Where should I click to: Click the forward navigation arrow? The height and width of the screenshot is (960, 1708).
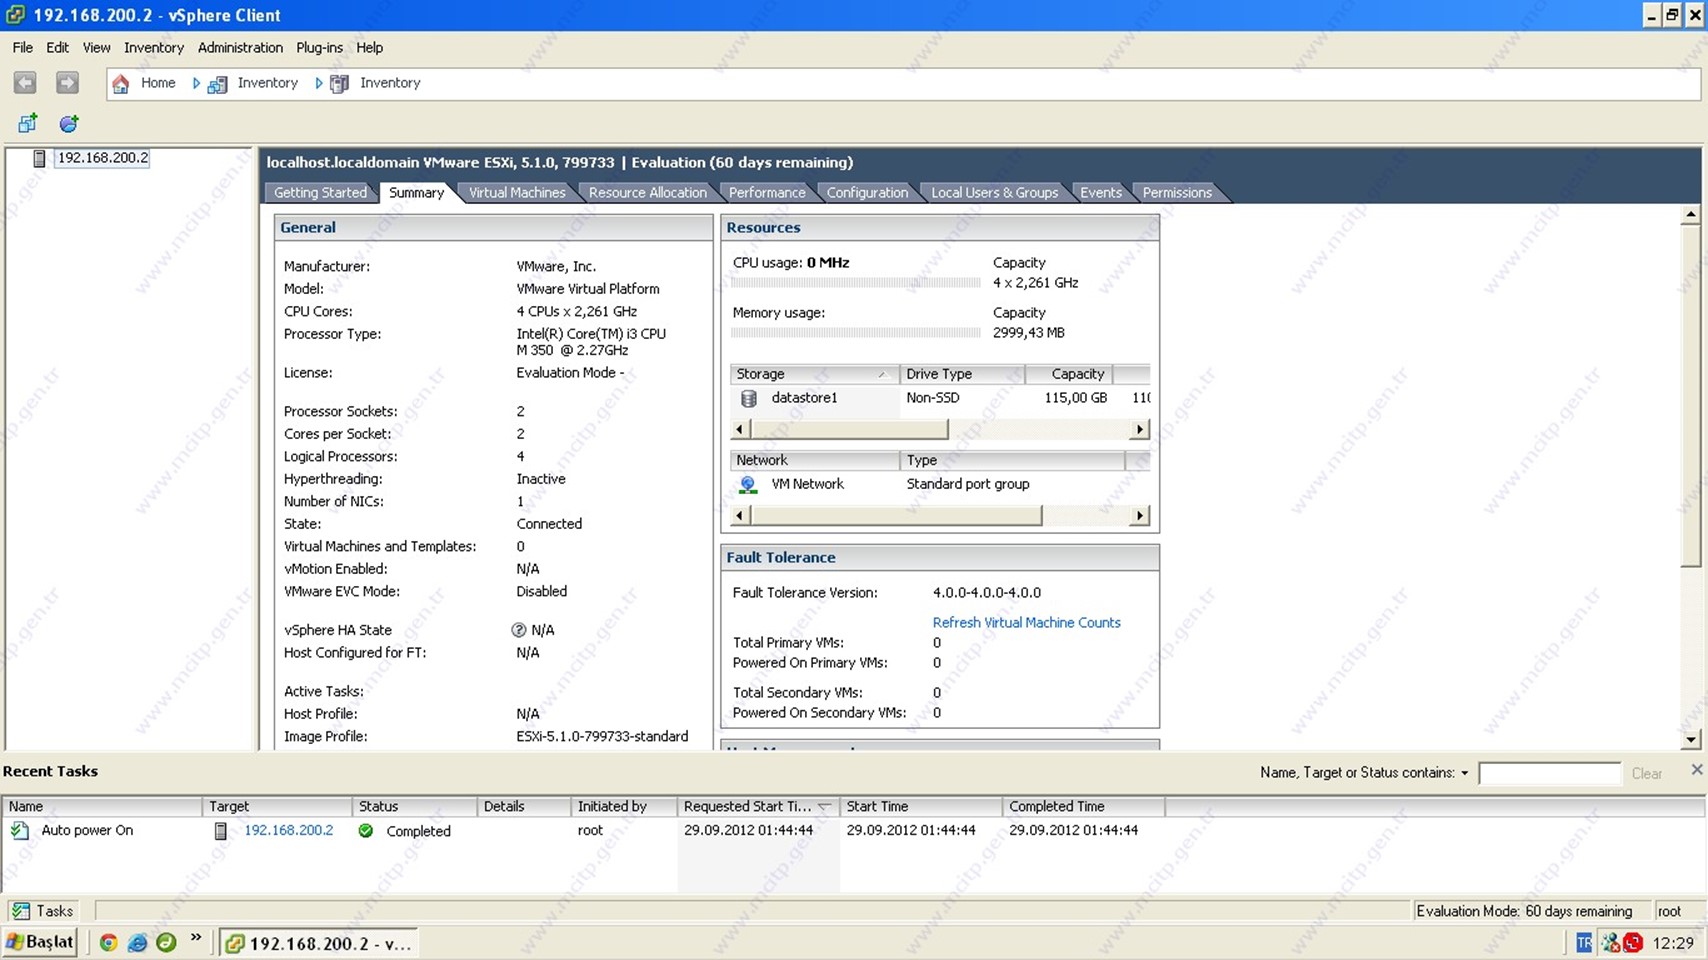(x=67, y=83)
